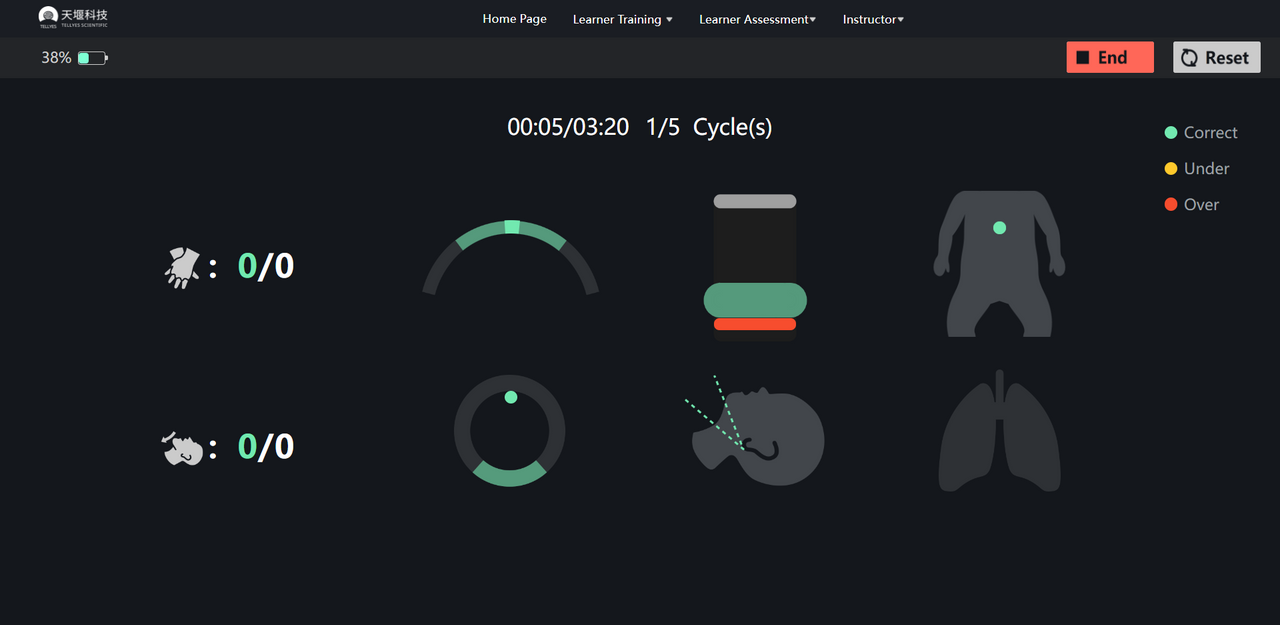Click the compression depth bar indicator
This screenshot has width=1280, height=625.
755,267
